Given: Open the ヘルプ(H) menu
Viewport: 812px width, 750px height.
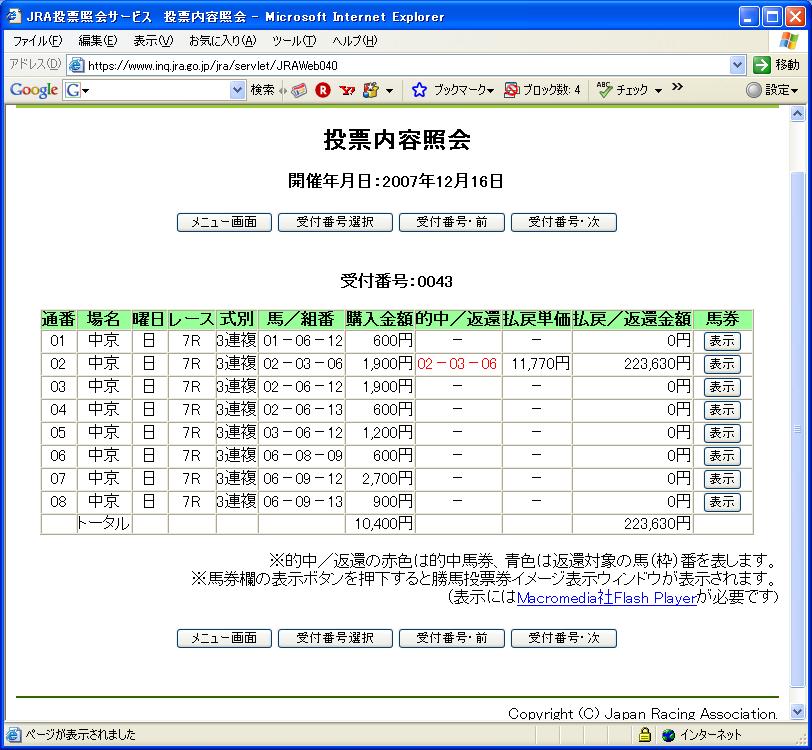Looking at the screenshot, I should pos(355,41).
